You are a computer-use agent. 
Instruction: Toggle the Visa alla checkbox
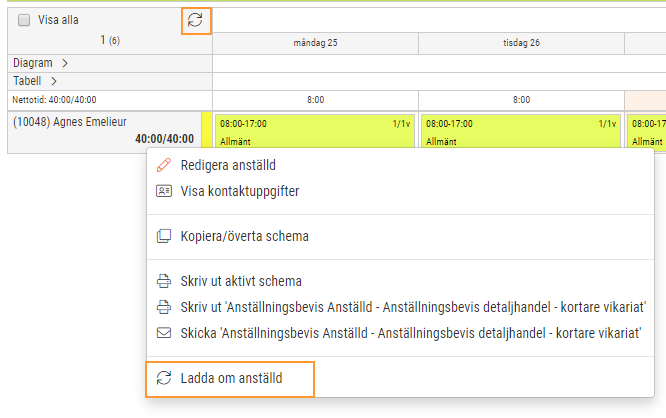click(x=24, y=20)
